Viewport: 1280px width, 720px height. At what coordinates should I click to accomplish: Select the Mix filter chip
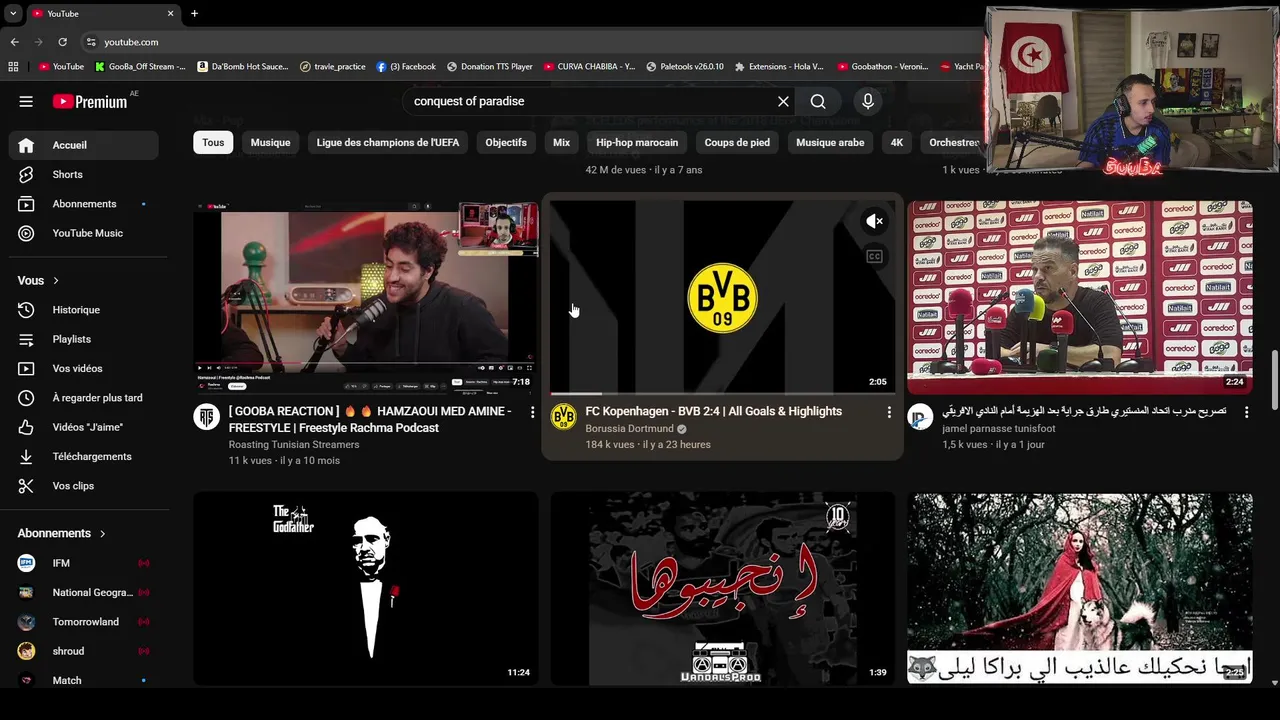point(561,143)
